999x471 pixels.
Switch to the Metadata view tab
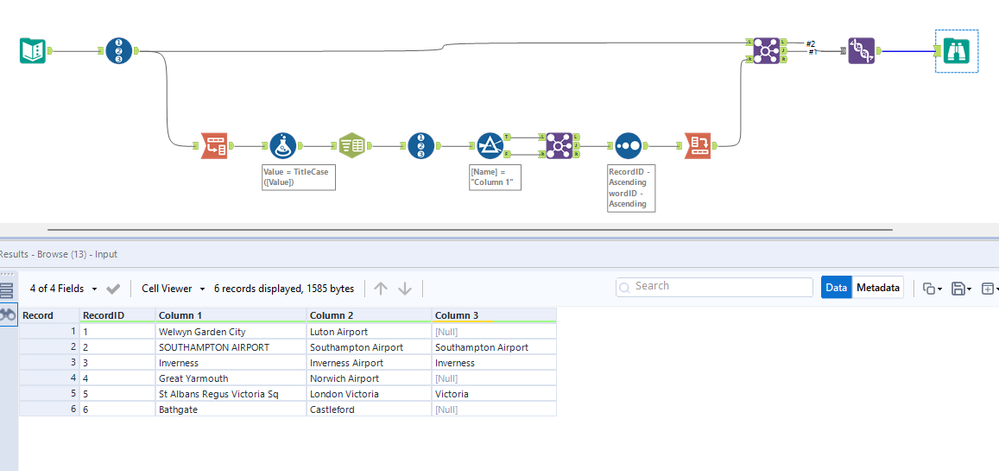(877, 287)
